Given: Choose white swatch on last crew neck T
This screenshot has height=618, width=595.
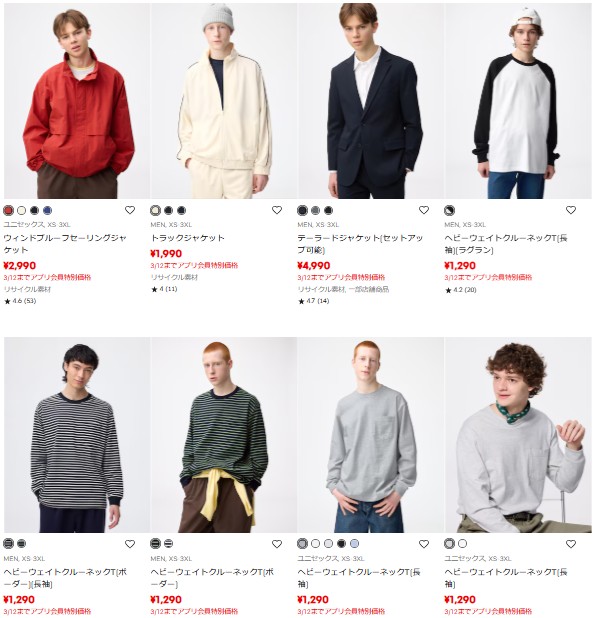Looking at the screenshot, I should [462, 544].
